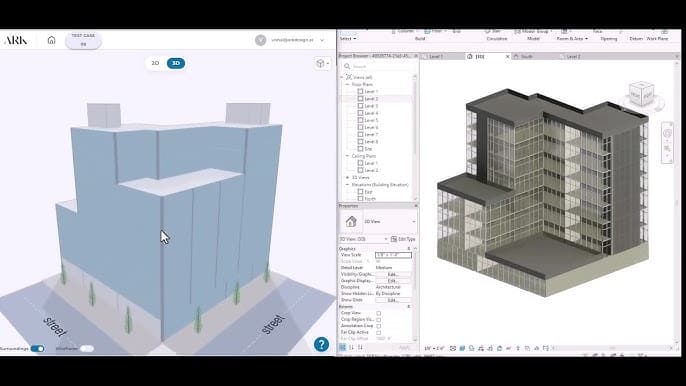This screenshot has height=386, width=686.
Task: Go to ARK home via house icon
Action: (x=51, y=40)
